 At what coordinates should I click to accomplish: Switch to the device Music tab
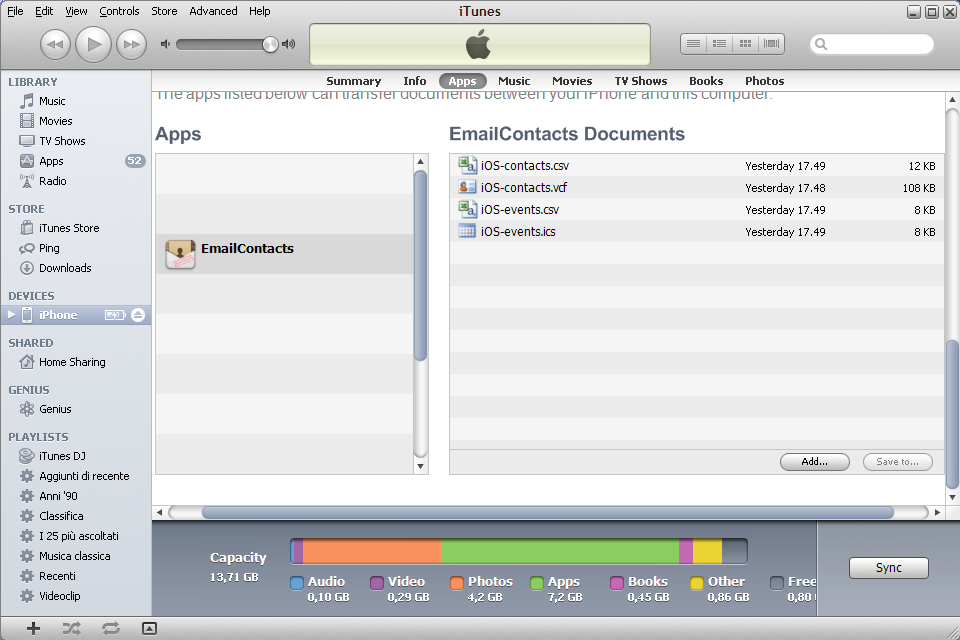coord(514,81)
